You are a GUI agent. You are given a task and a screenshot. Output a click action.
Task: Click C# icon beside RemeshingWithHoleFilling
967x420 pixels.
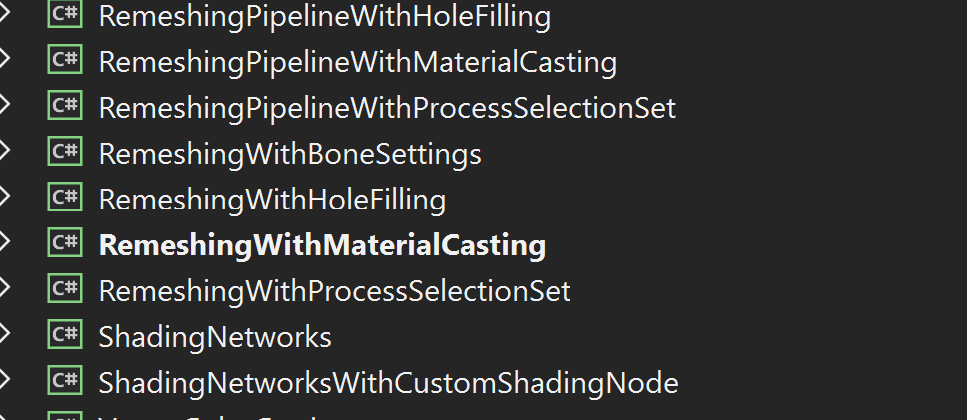65,197
